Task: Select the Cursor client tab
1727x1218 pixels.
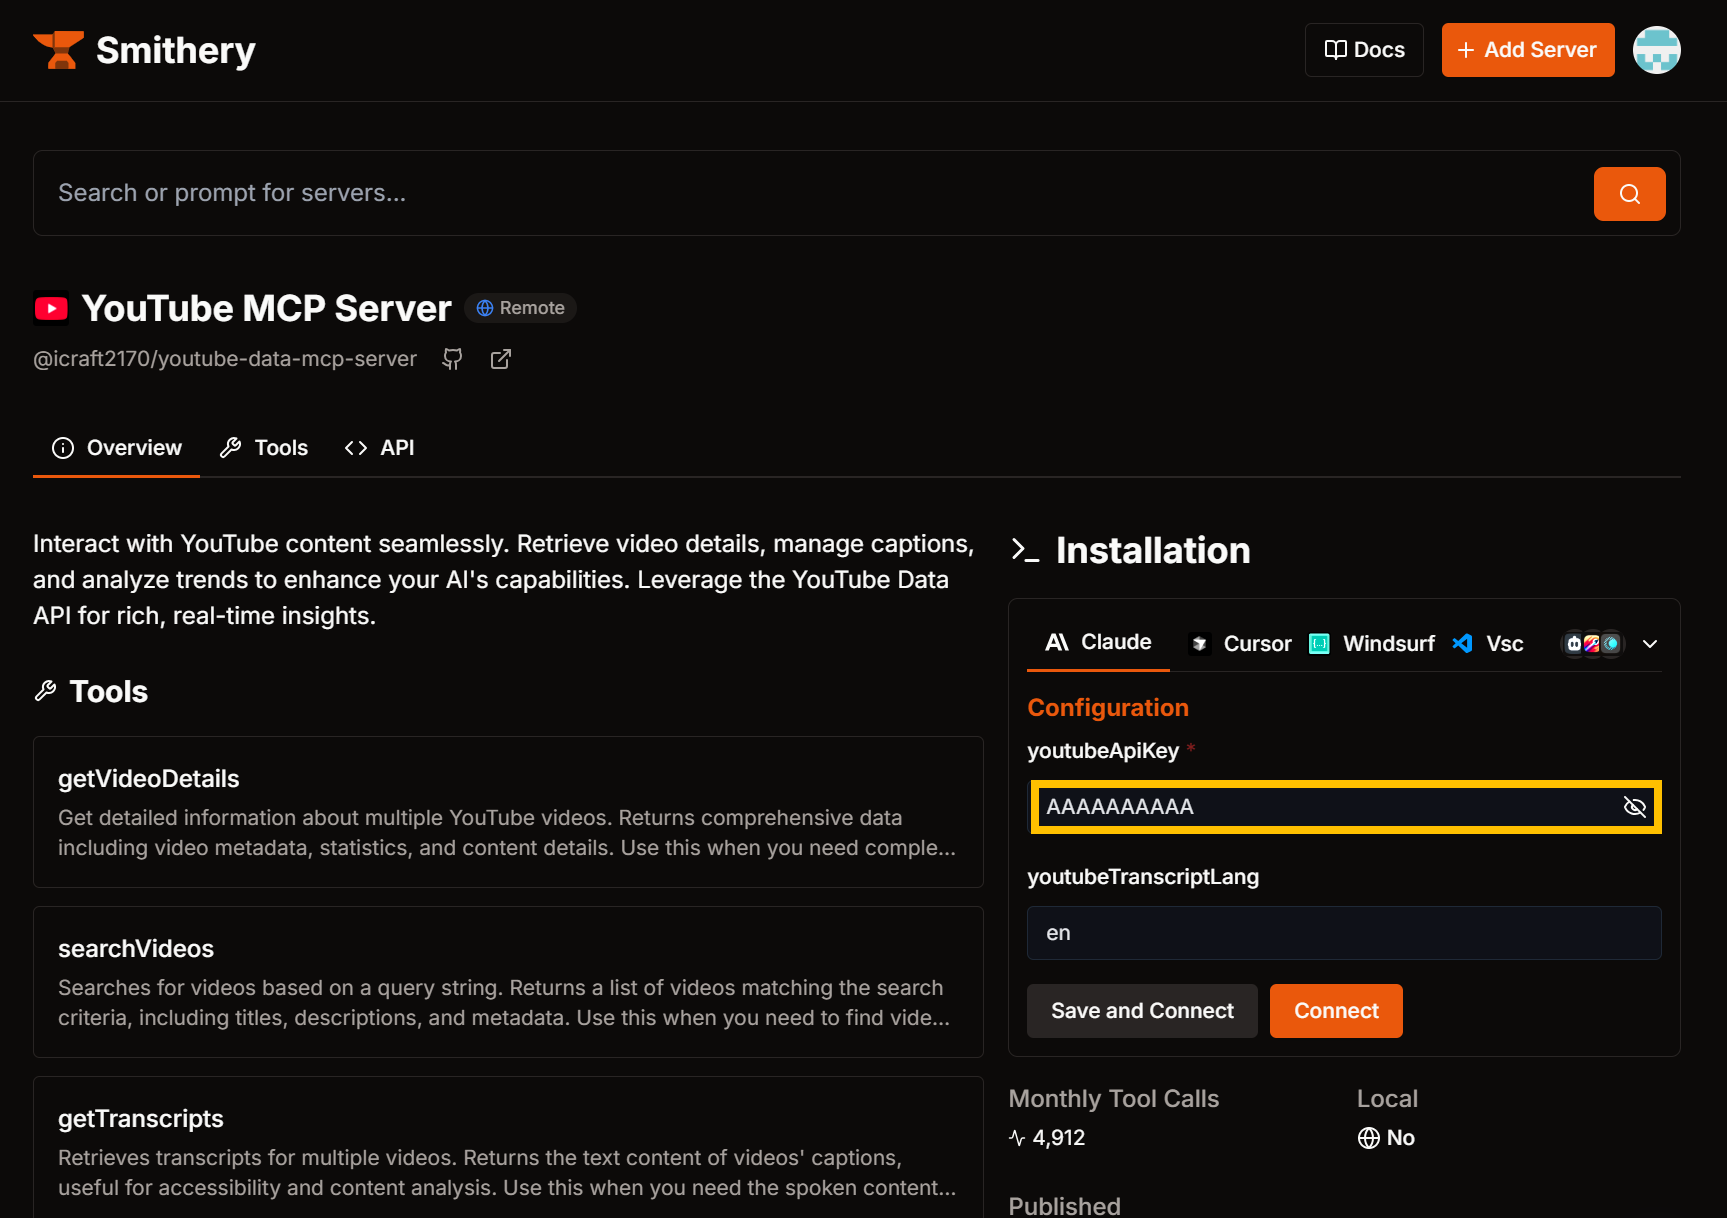Action: coord(1241,644)
